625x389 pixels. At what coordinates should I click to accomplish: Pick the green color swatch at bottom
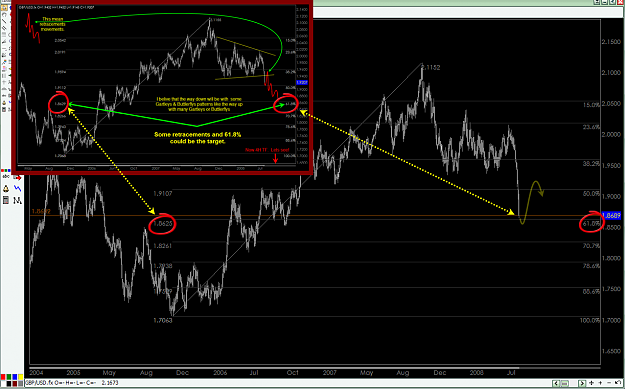(9, 377)
